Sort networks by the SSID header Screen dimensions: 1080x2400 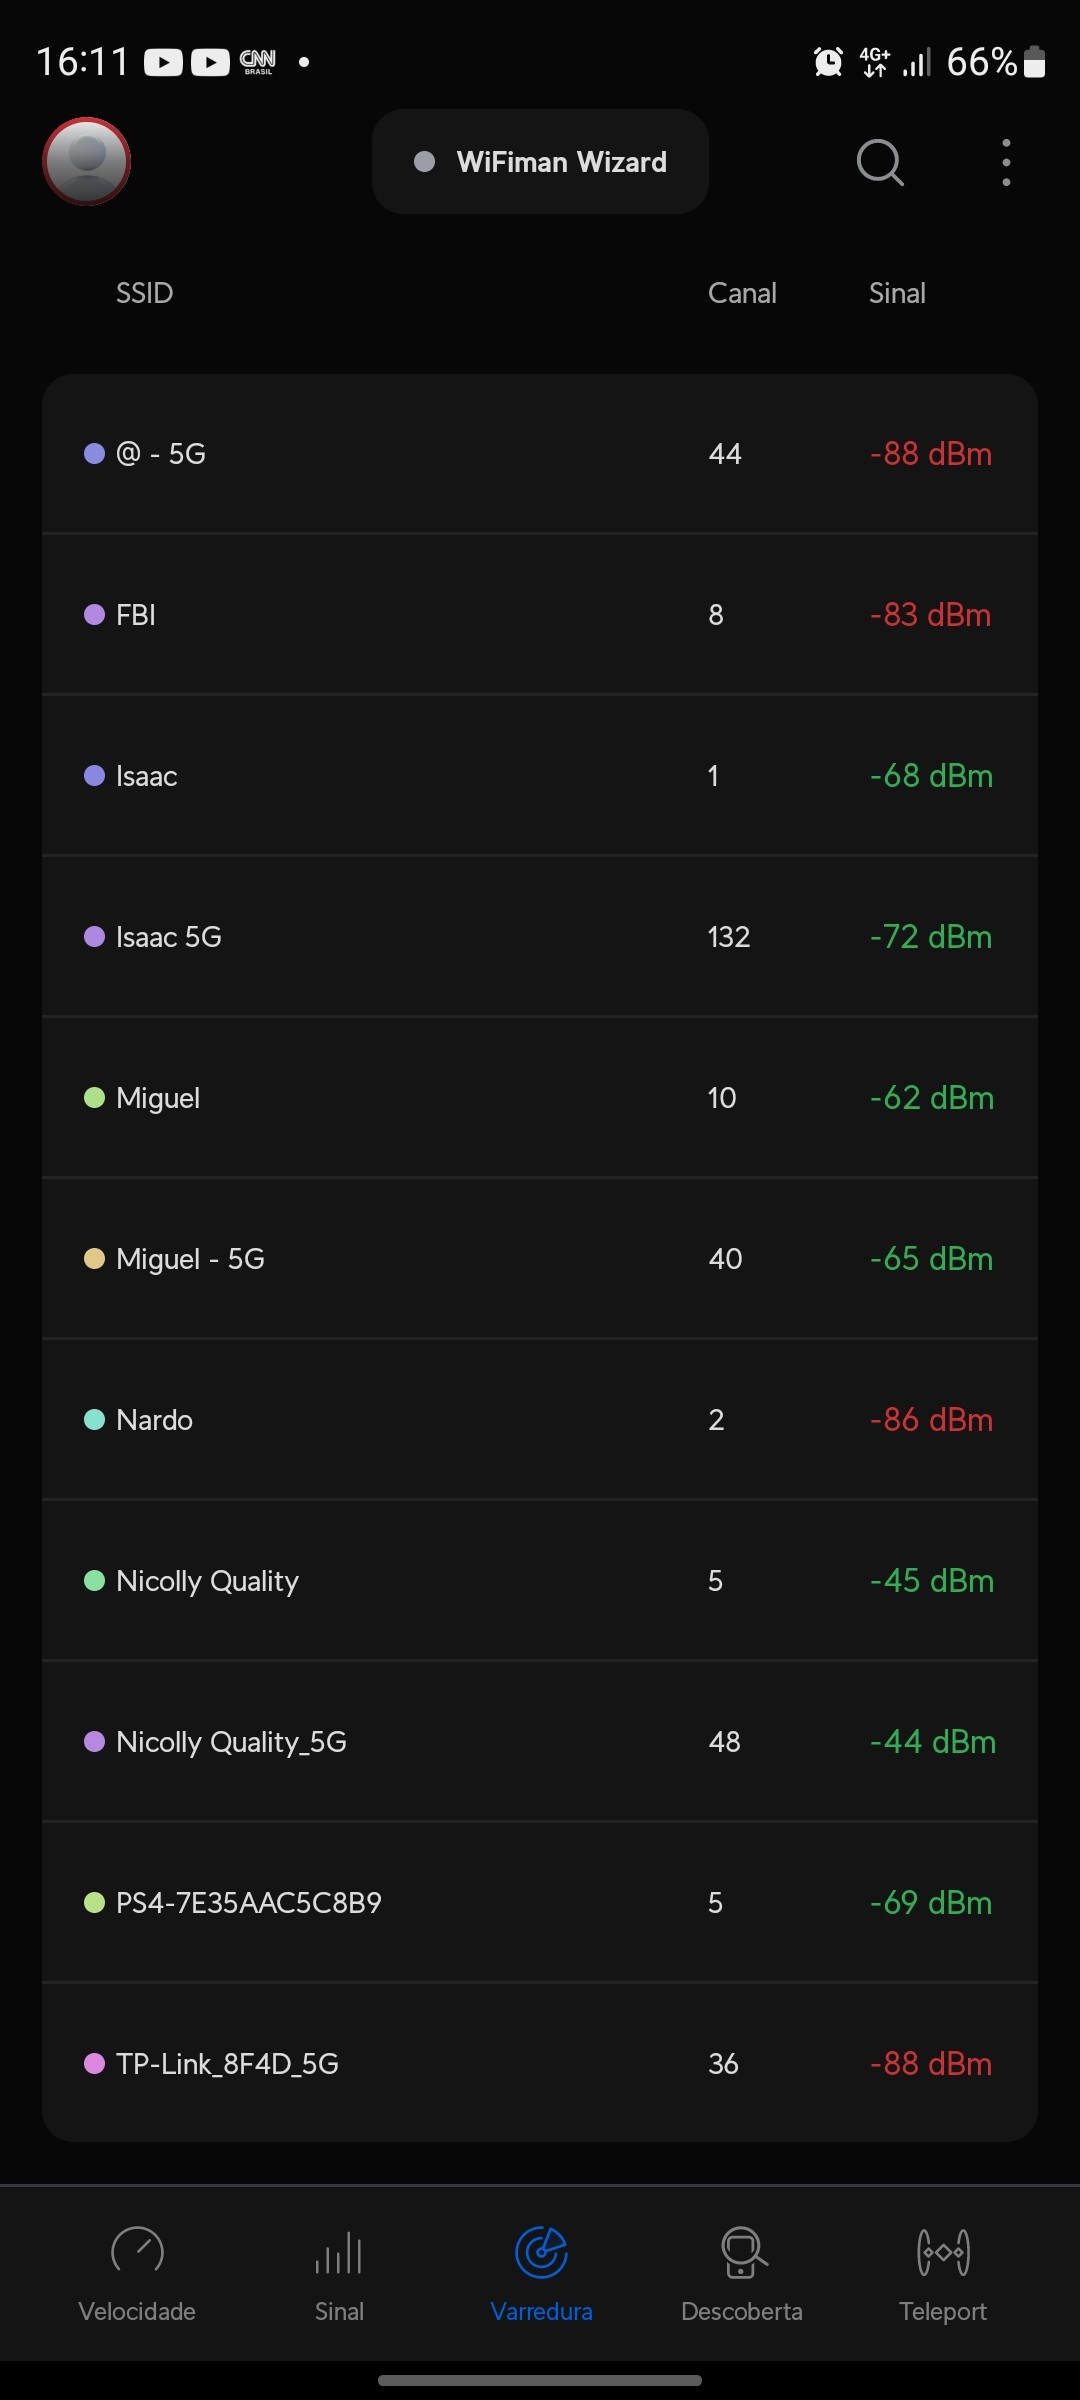[145, 293]
